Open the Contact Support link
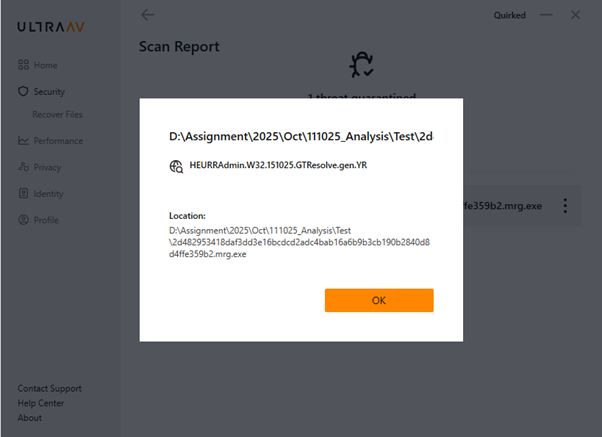 (50, 388)
